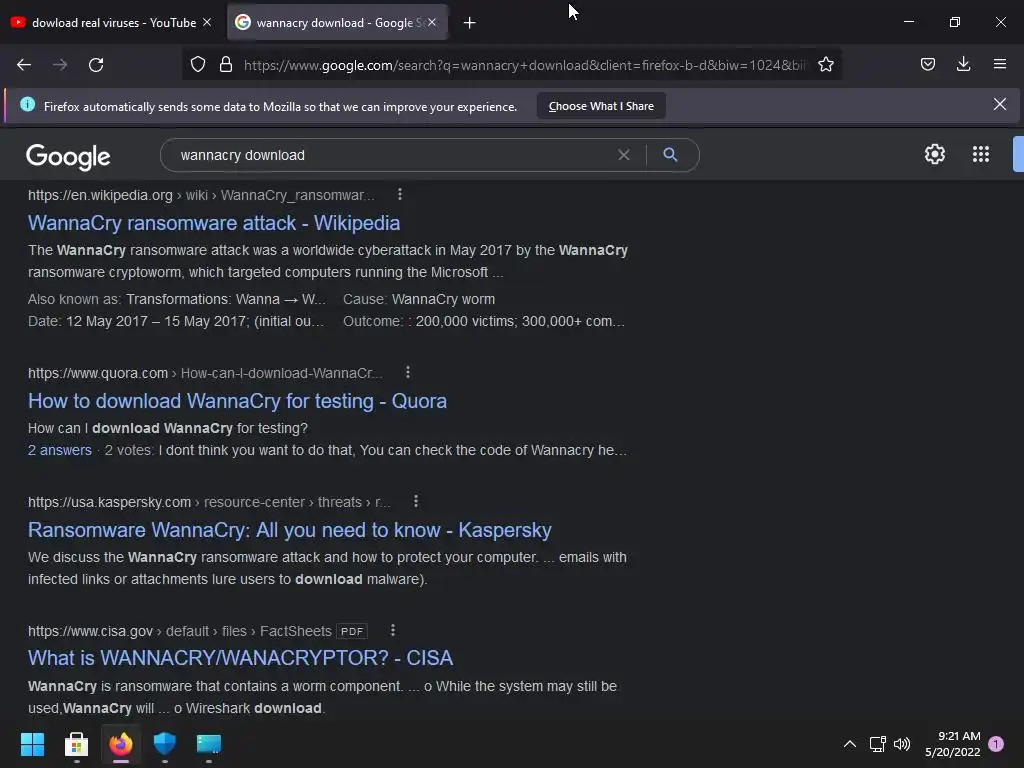Open Google quick settings gear

(x=935, y=154)
